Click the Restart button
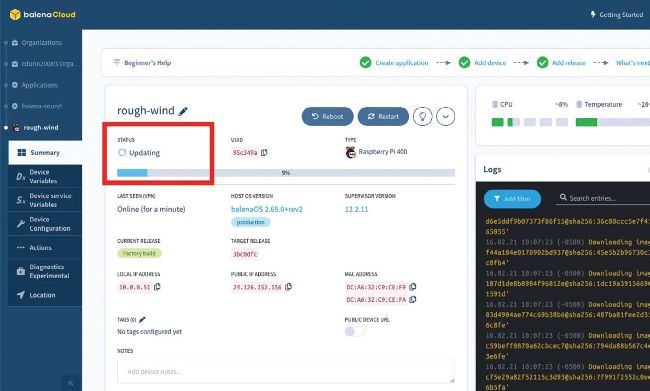 (x=383, y=117)
